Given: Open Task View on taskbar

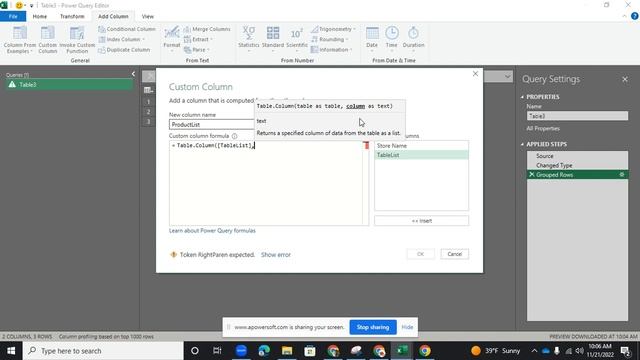Looking at the screenshot, I should point(217,351).
